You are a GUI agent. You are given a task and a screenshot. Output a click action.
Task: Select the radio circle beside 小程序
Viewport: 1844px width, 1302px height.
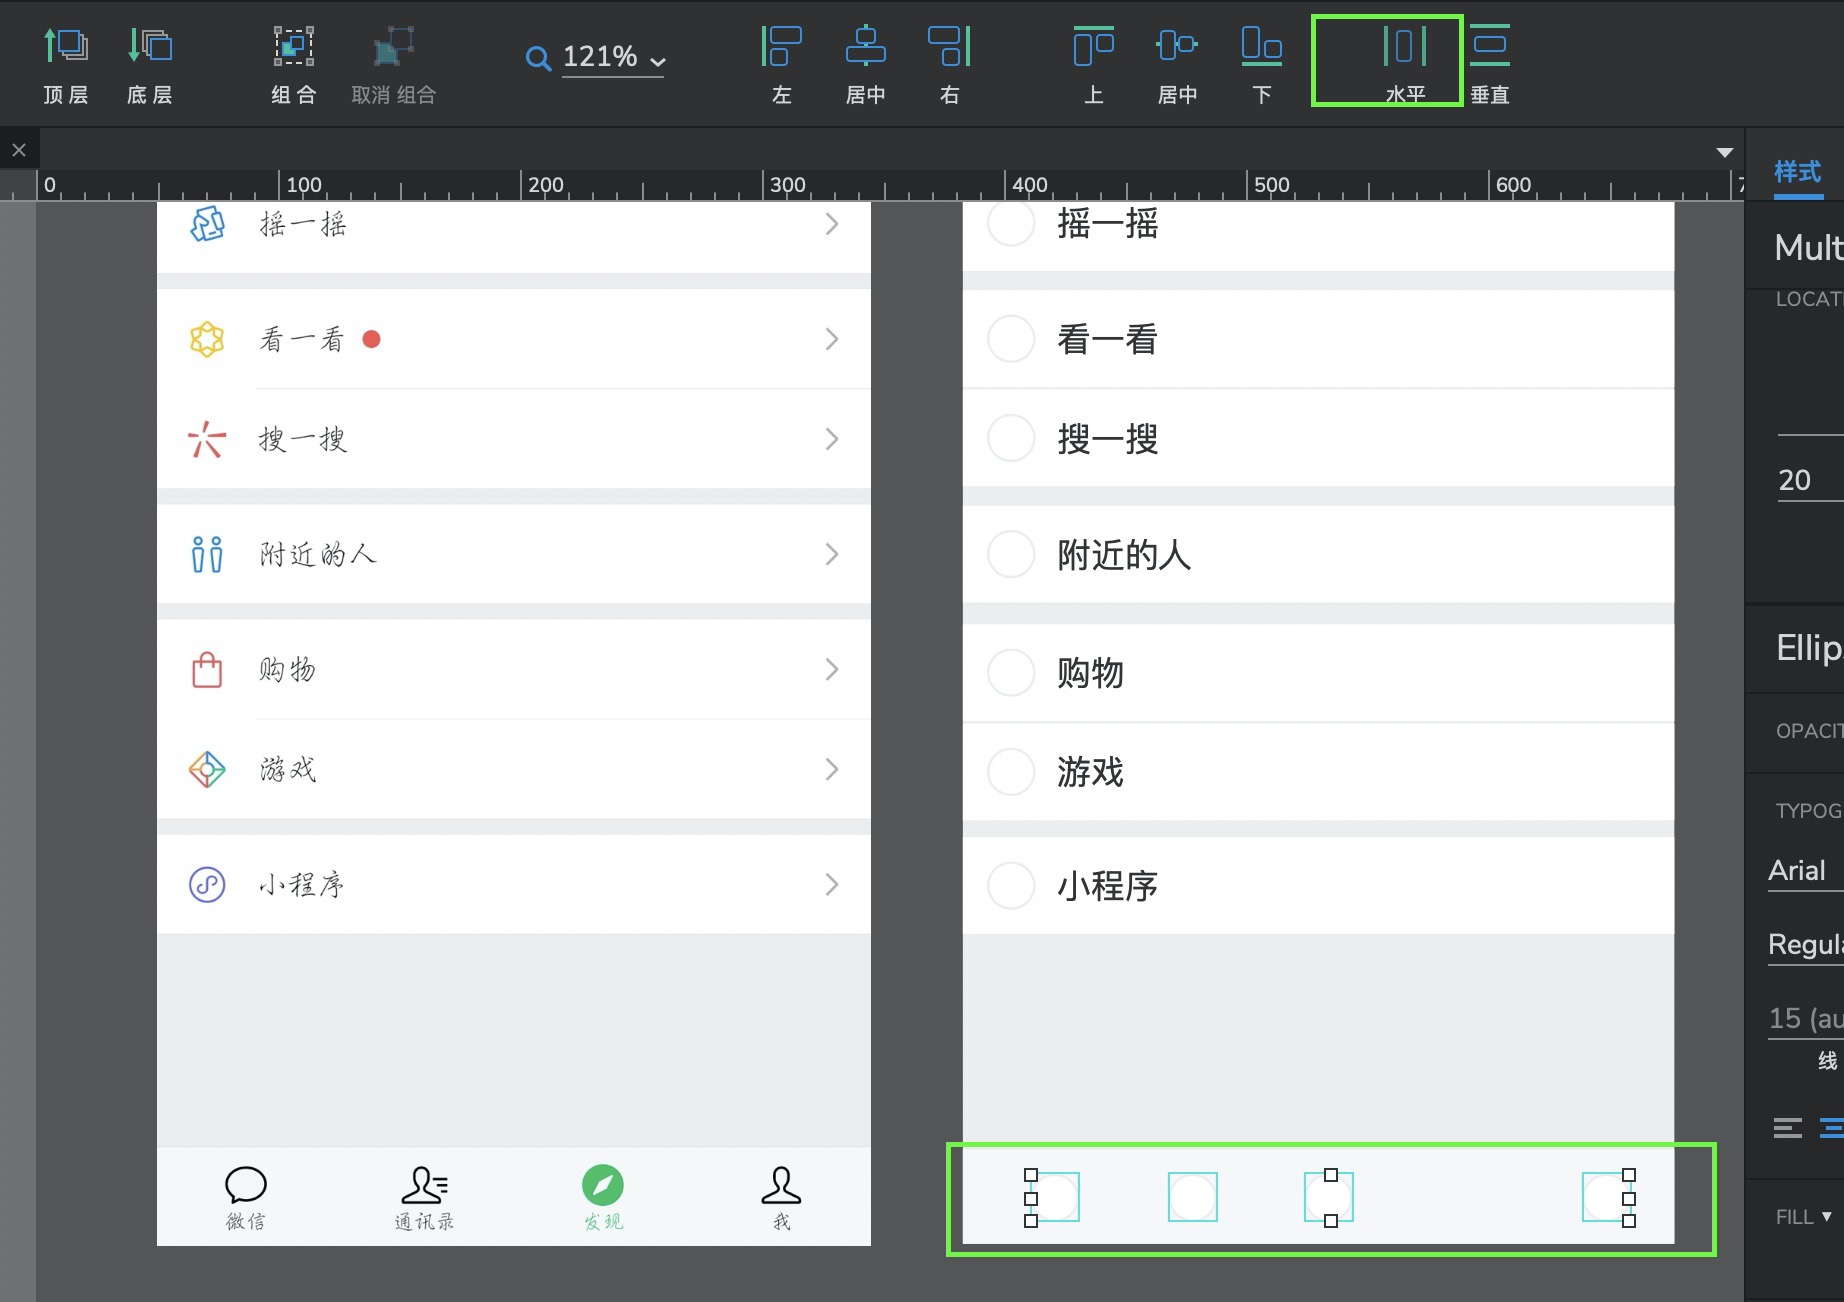(x=1011, y=886)
